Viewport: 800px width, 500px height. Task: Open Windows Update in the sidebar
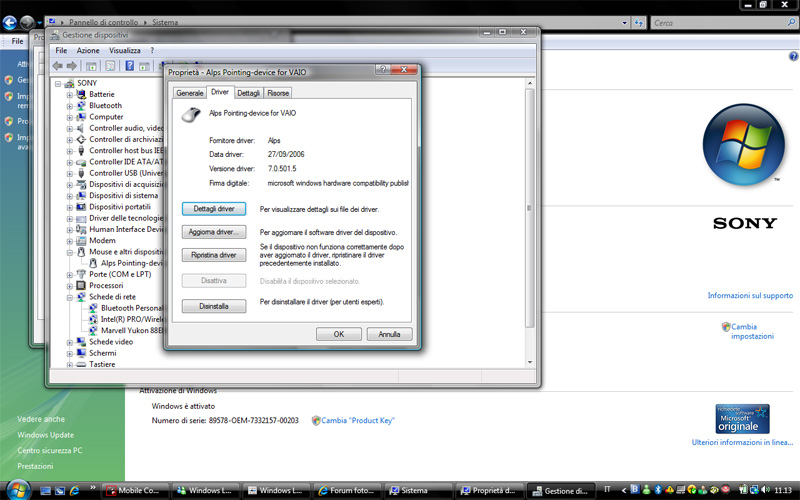(45, 435)
